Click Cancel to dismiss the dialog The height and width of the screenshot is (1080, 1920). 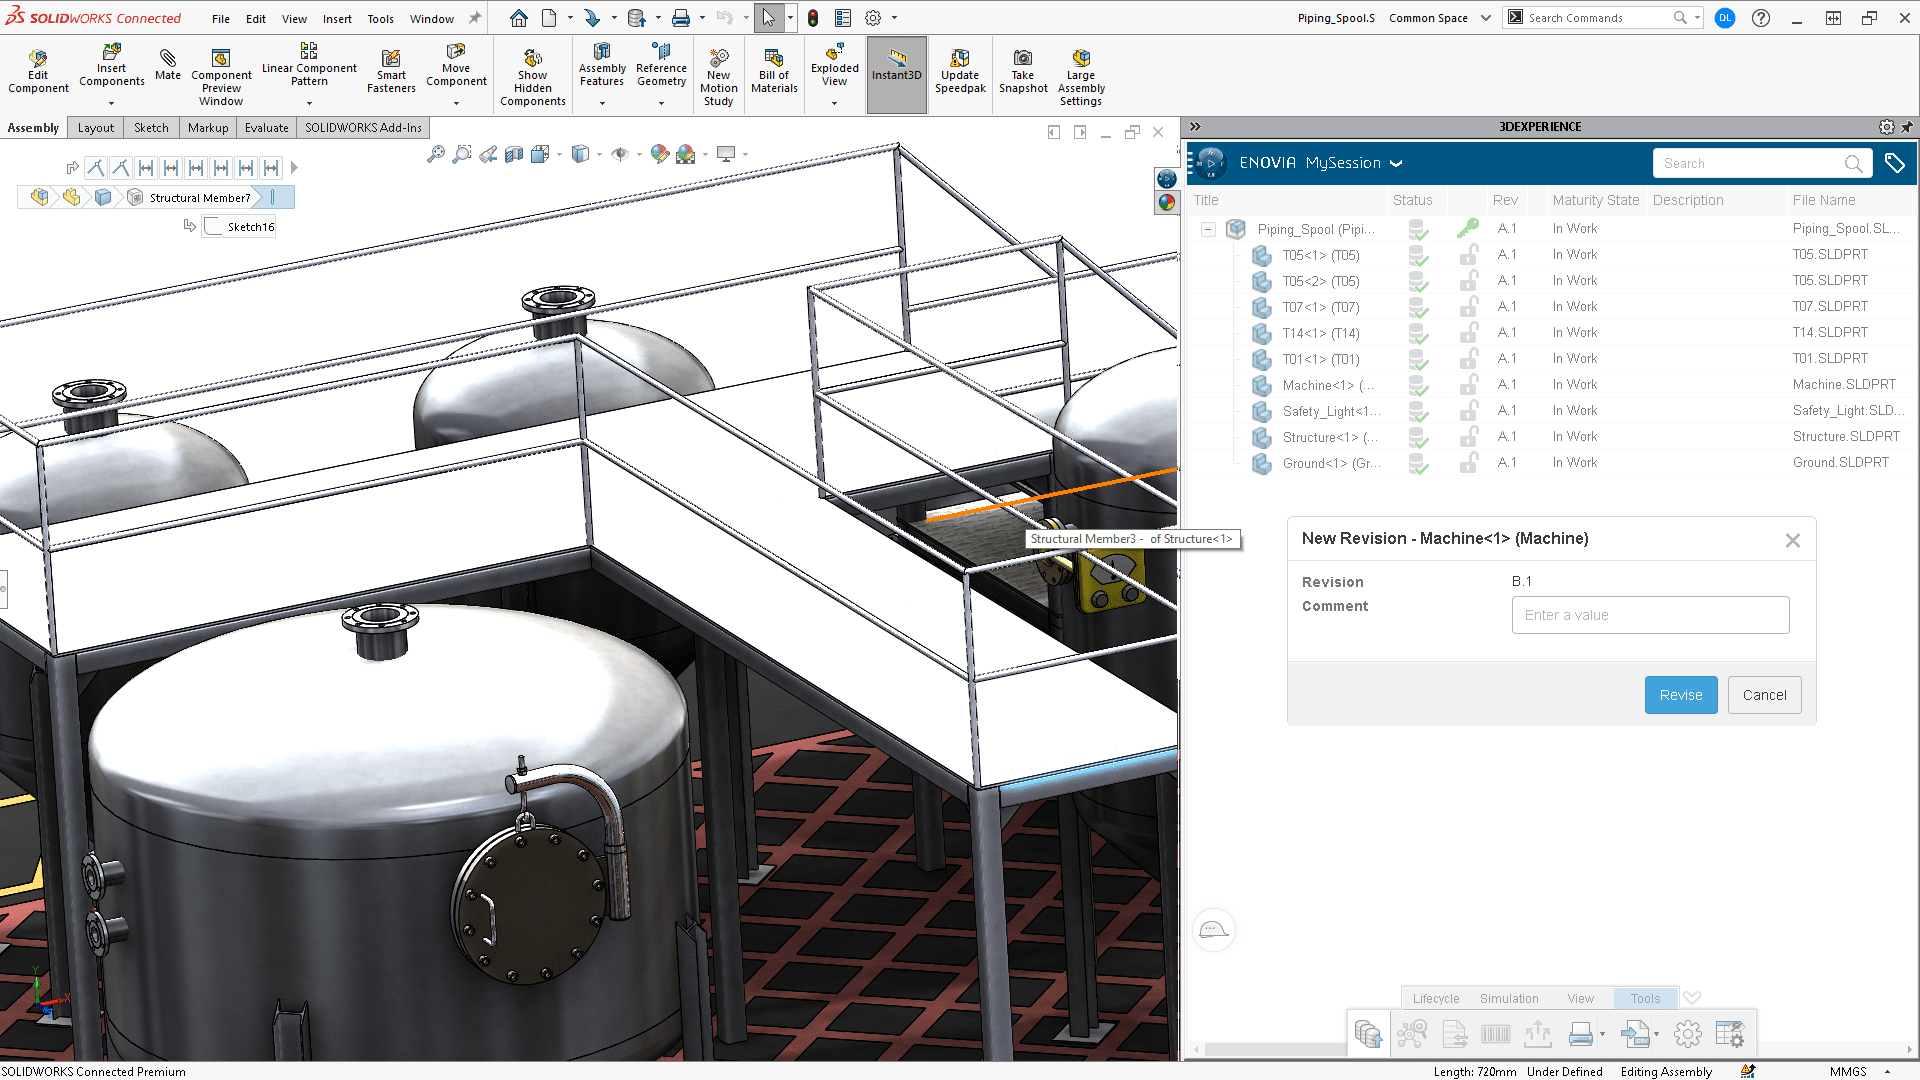tap(1764, 695)
